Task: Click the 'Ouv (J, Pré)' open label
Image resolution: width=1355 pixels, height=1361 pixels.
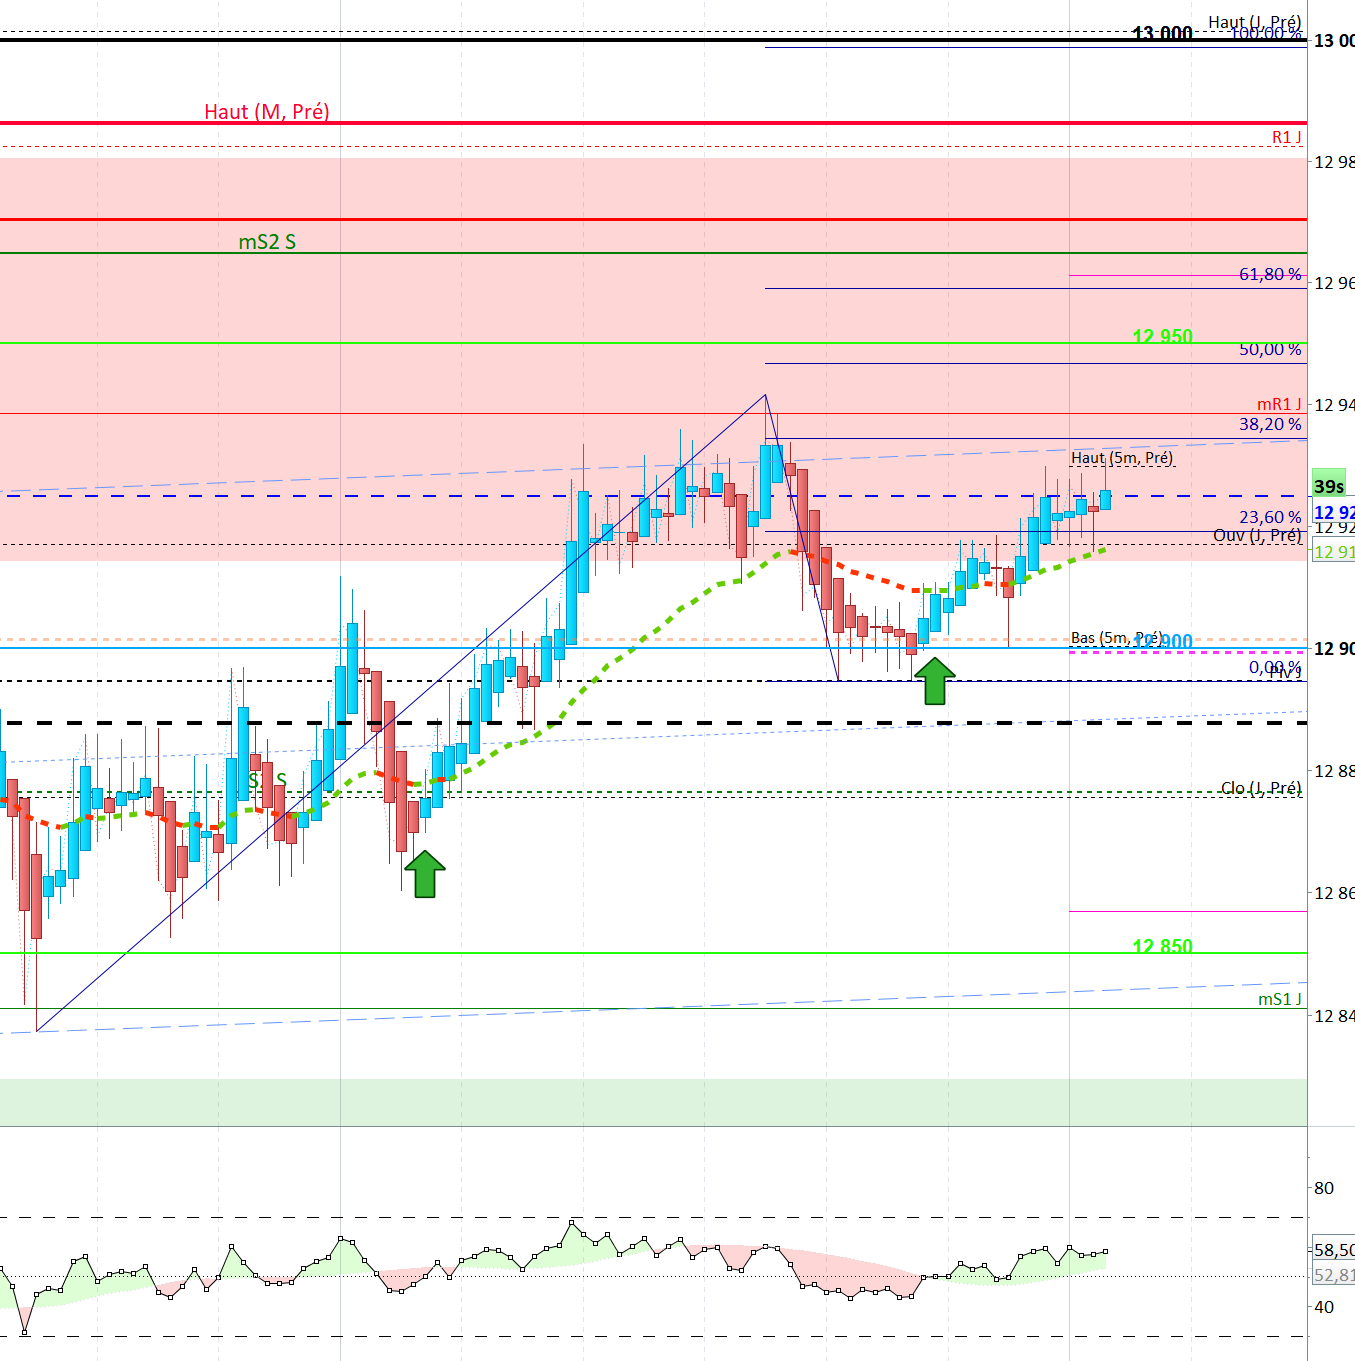Action: [x=1257, y=535]
